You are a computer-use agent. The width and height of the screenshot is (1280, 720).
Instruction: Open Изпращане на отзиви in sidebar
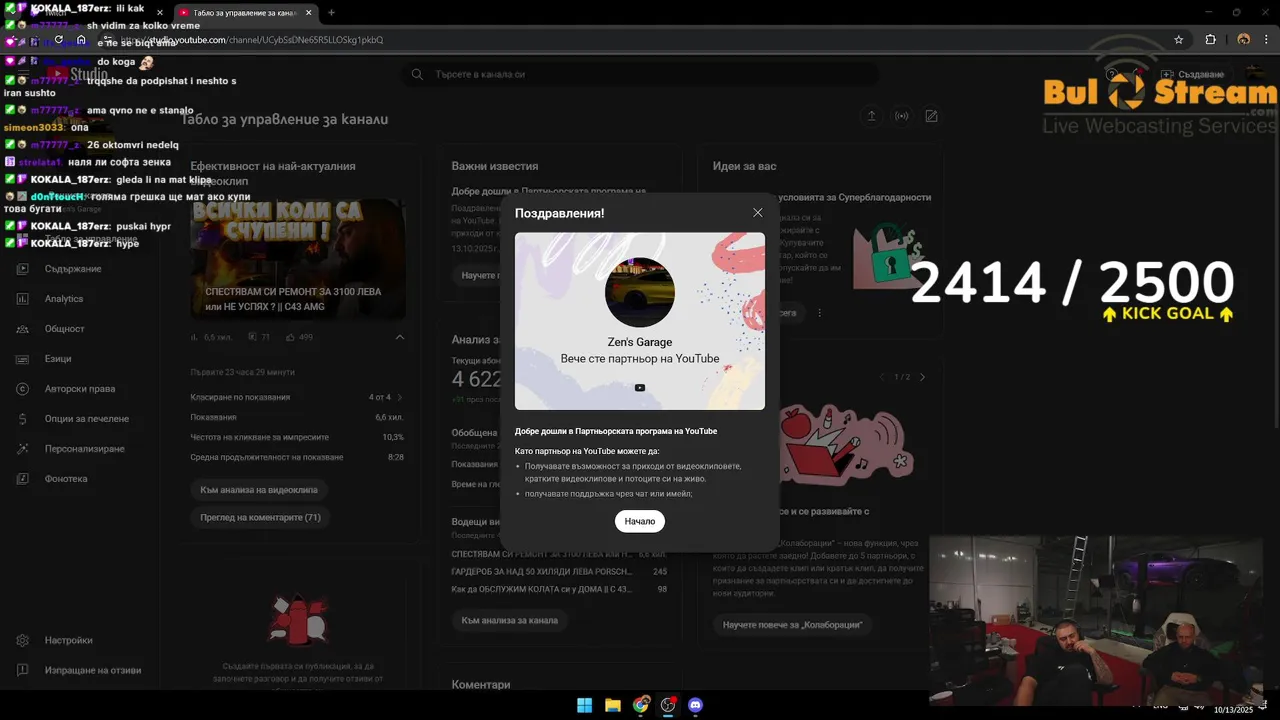click(x=92, y=670)
